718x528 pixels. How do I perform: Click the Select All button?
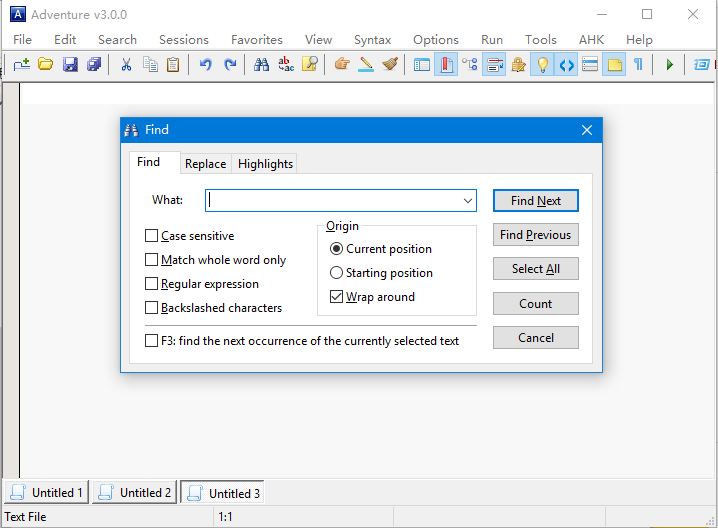point(536,269)
